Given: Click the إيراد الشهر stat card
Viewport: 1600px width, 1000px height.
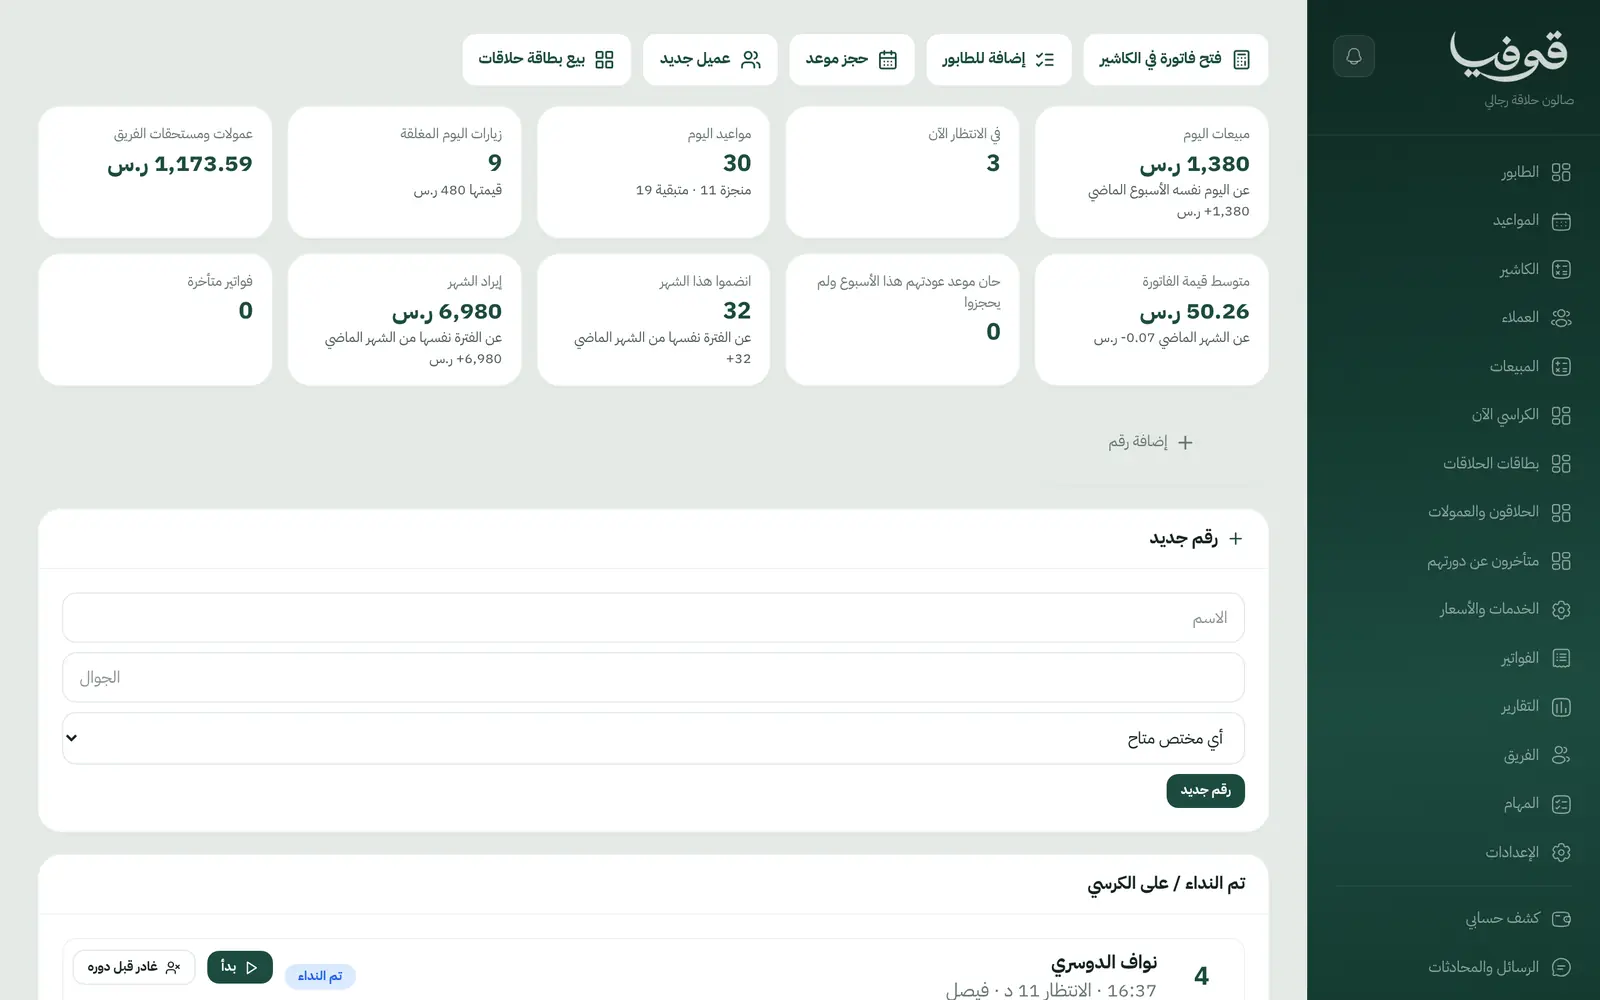Looking at the screenshot, I should pos(404,320).
